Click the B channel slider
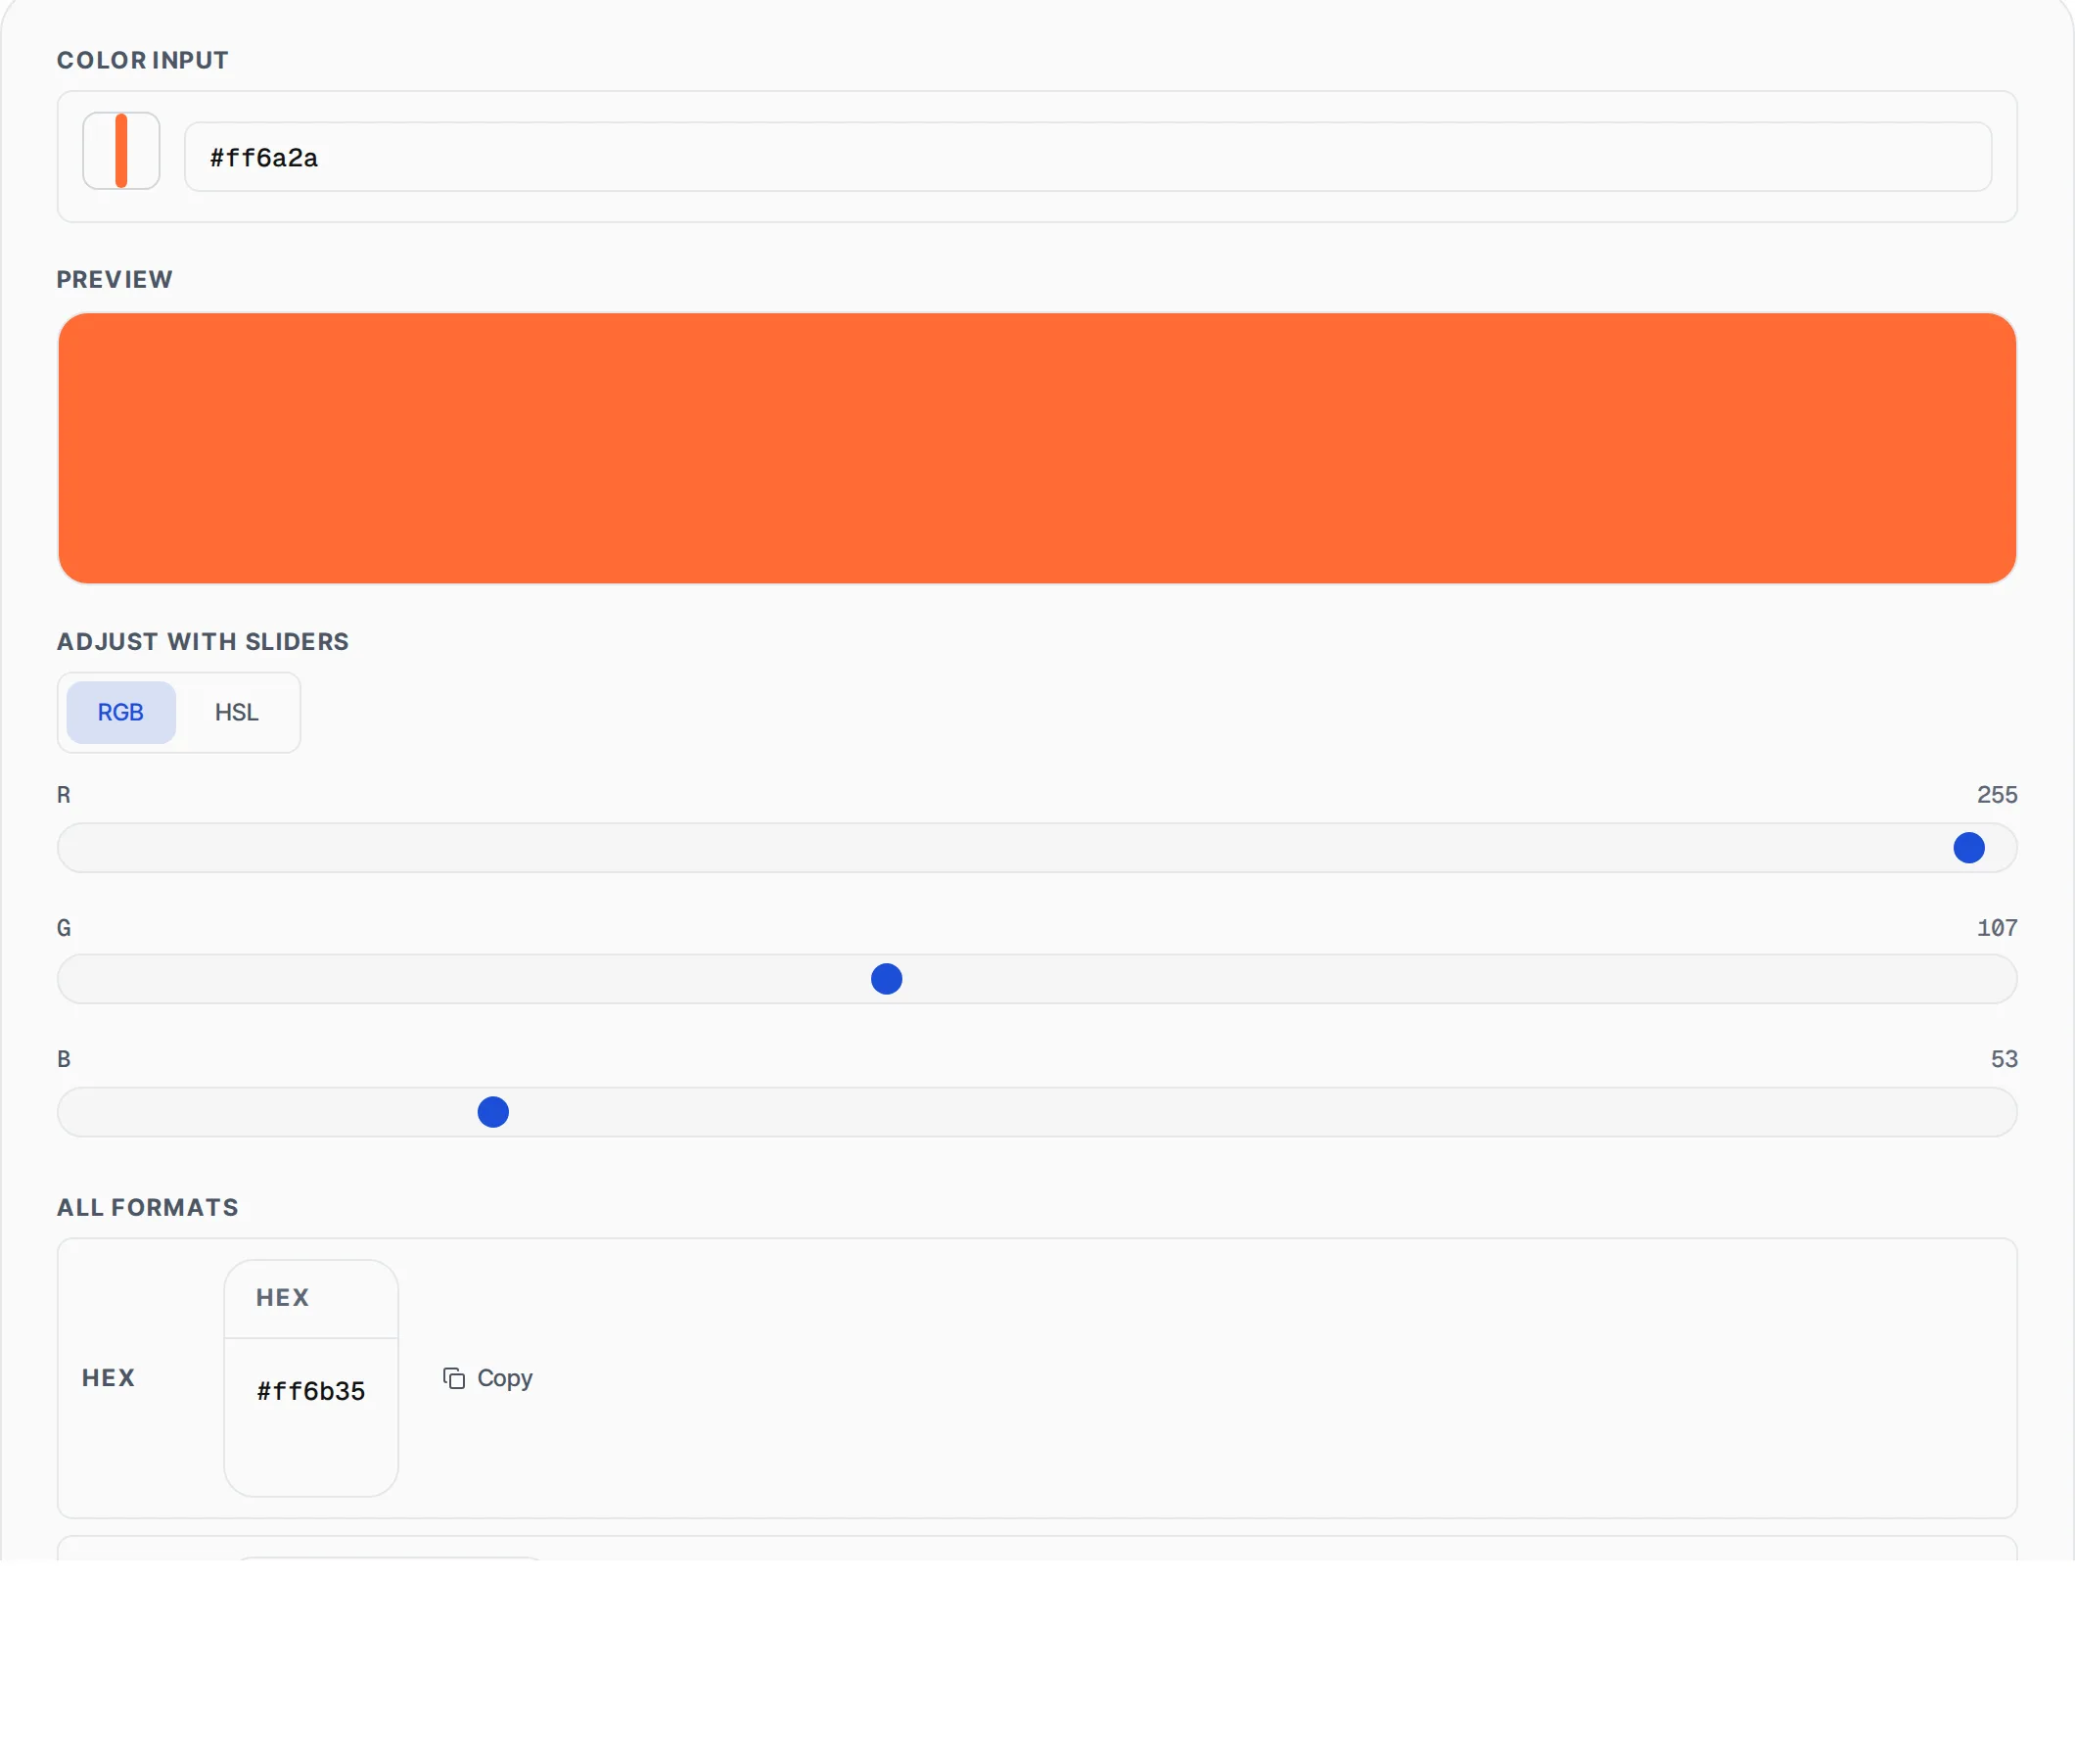The image size is (2075, 1764). pos(1037,1112)
